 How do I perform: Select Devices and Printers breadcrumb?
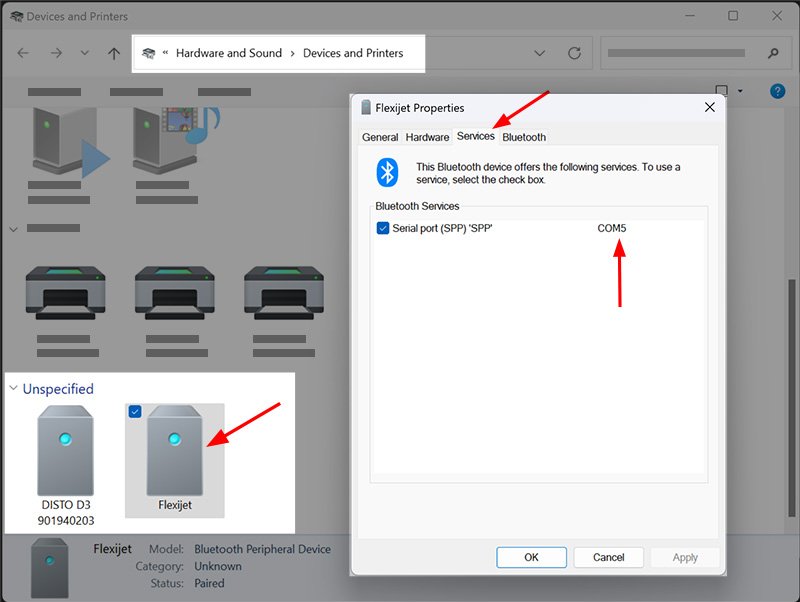click(353, 53)
